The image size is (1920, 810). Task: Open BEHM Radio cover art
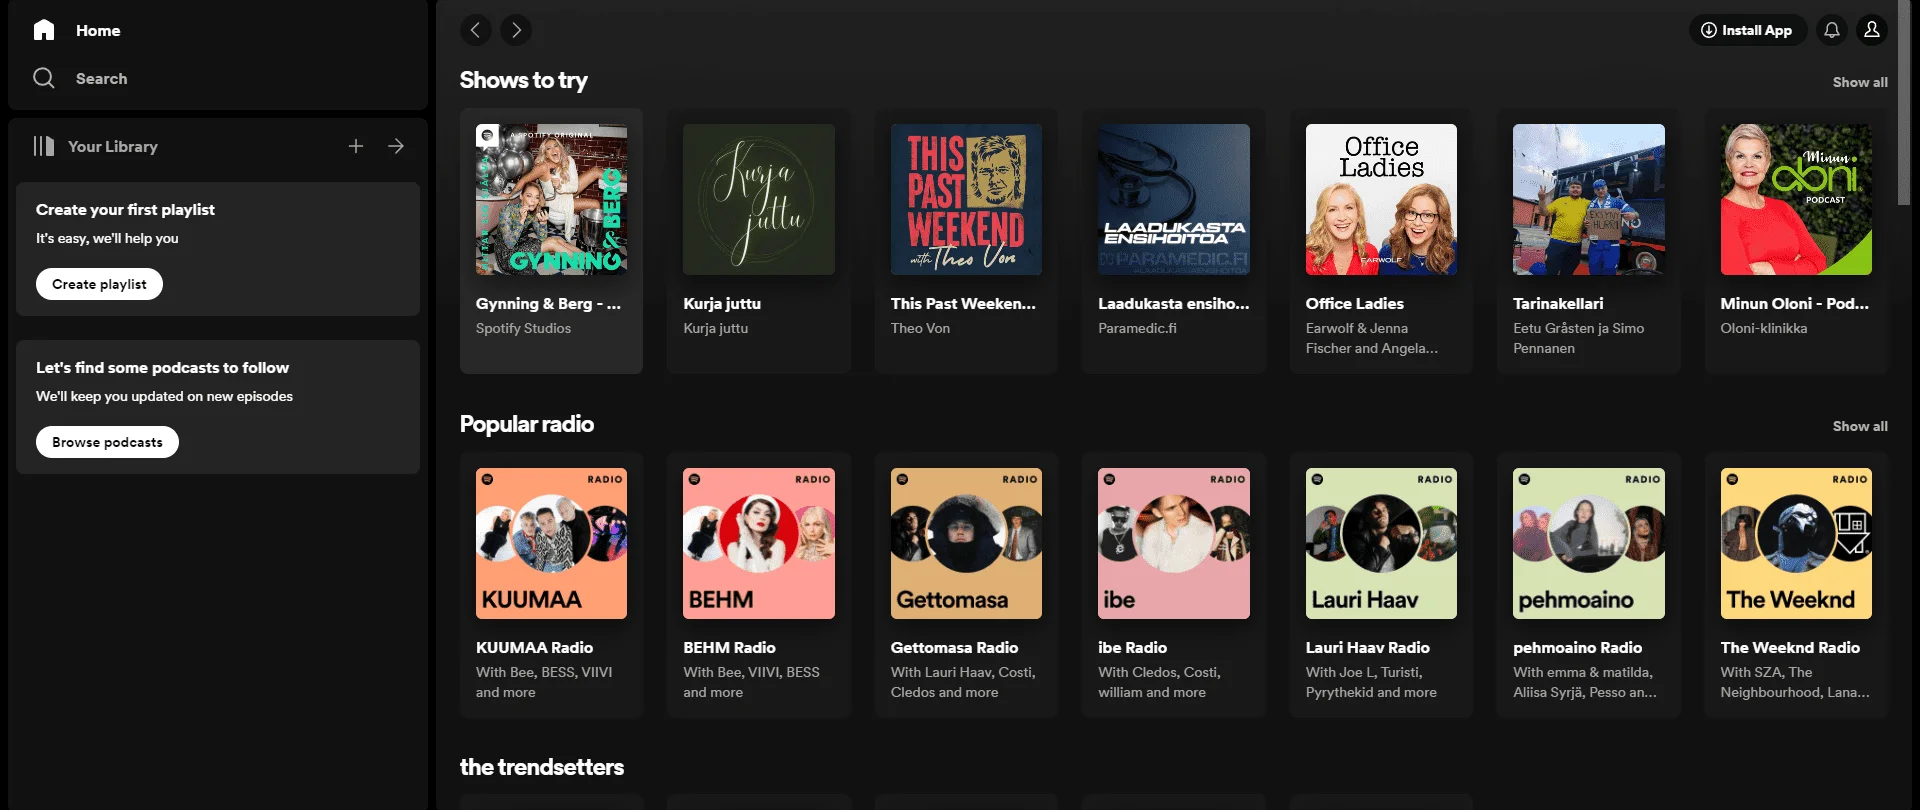pos(759,543)
